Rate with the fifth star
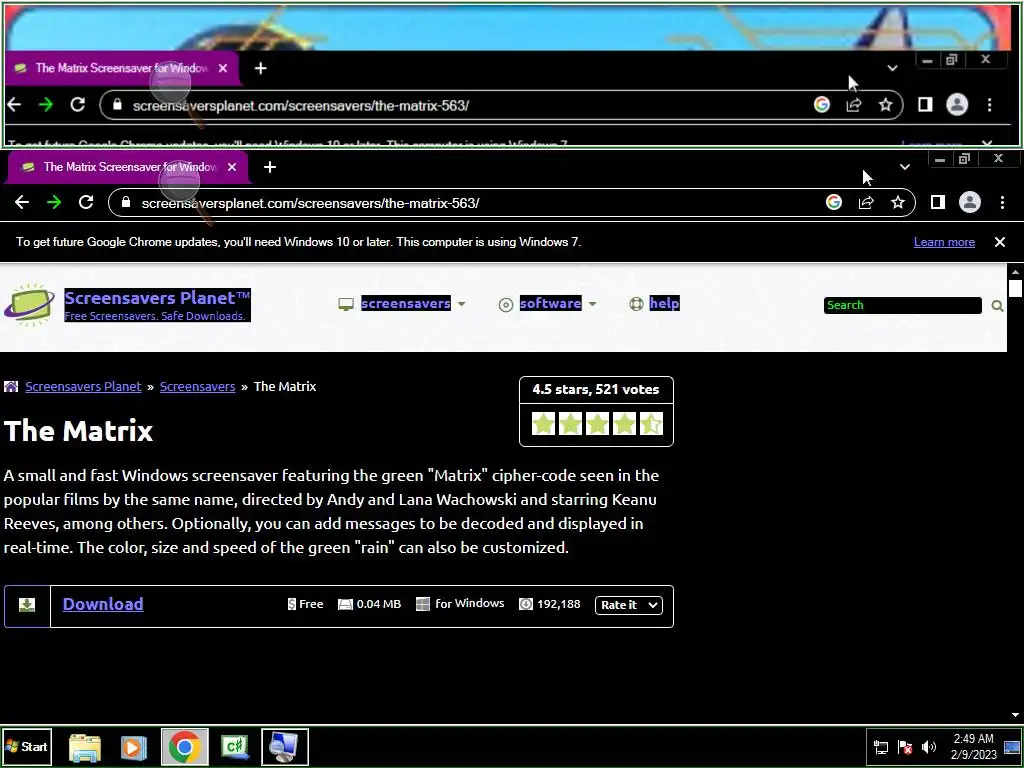The image size is (1024, 768). click(x=651, y=424)
